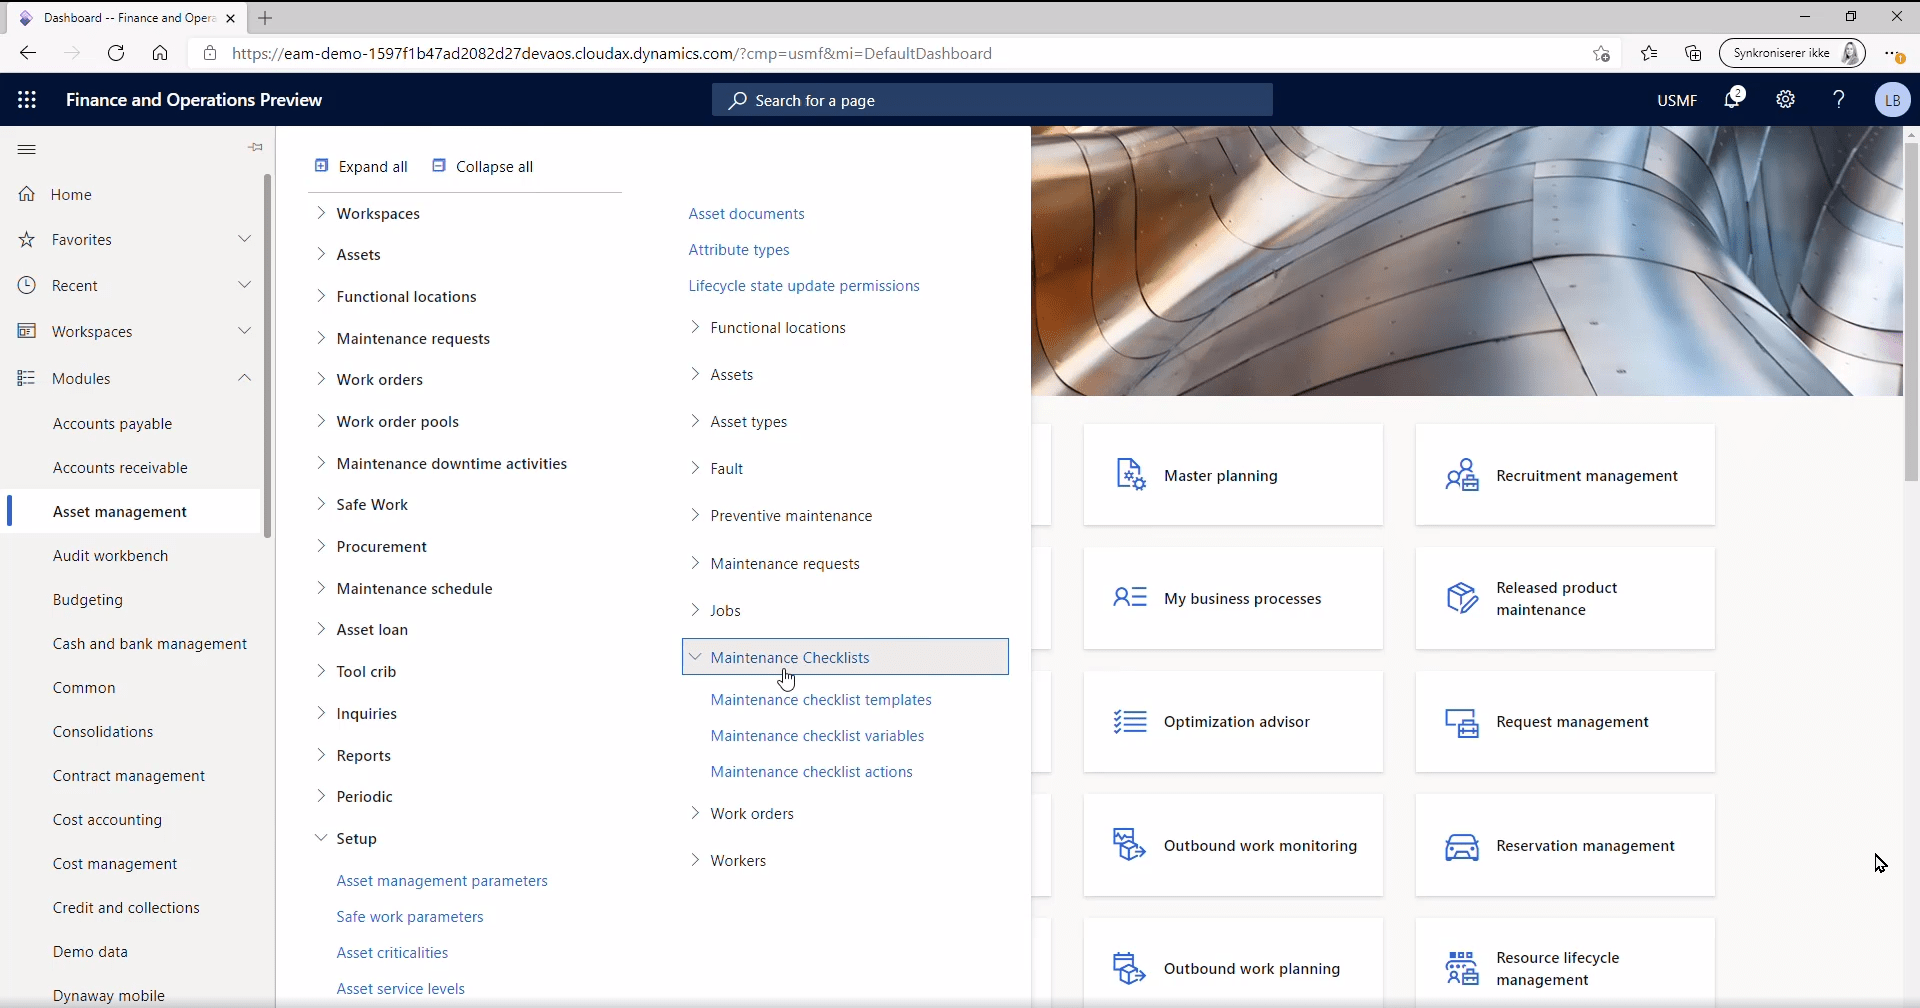
Task: Toggle the pin icon to keep navigation pane open
Action: 255,147
